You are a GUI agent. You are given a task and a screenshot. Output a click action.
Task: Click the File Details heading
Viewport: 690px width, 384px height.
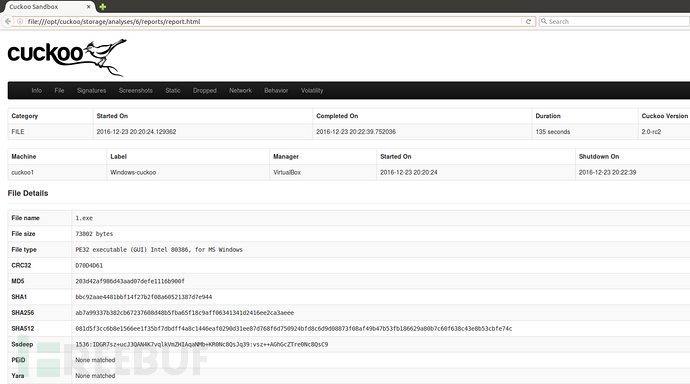(28, 193)
